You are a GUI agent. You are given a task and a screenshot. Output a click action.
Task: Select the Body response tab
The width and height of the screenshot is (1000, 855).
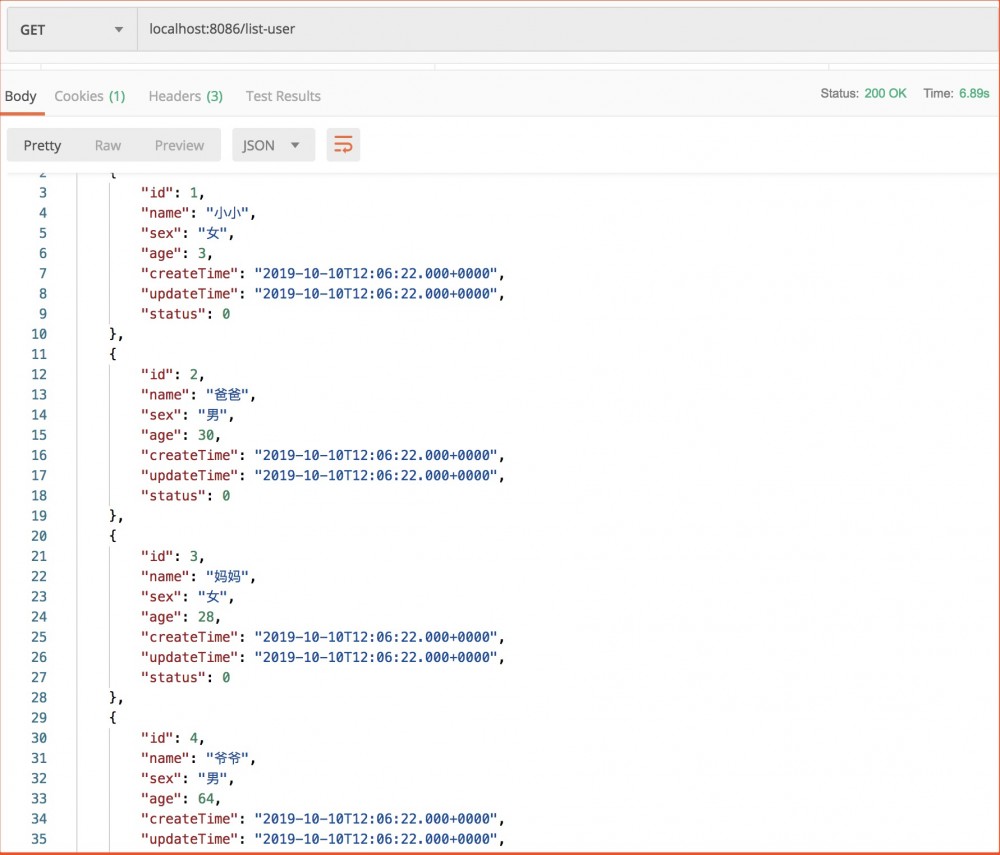click(21, 96)
